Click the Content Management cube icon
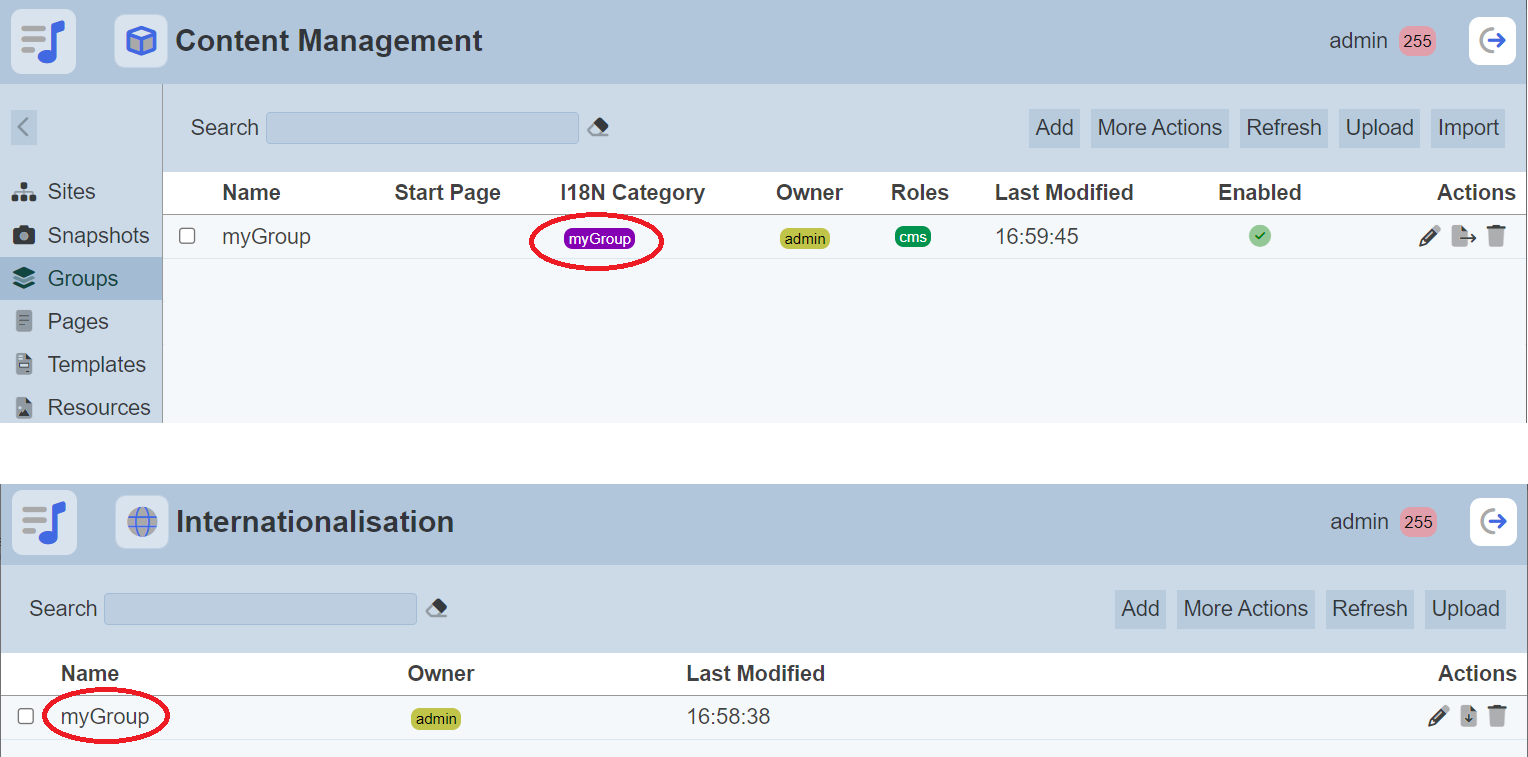Image resolution: width=1528 pixels, height=757 pixels. pyautogui.click(x=141, y=41)
